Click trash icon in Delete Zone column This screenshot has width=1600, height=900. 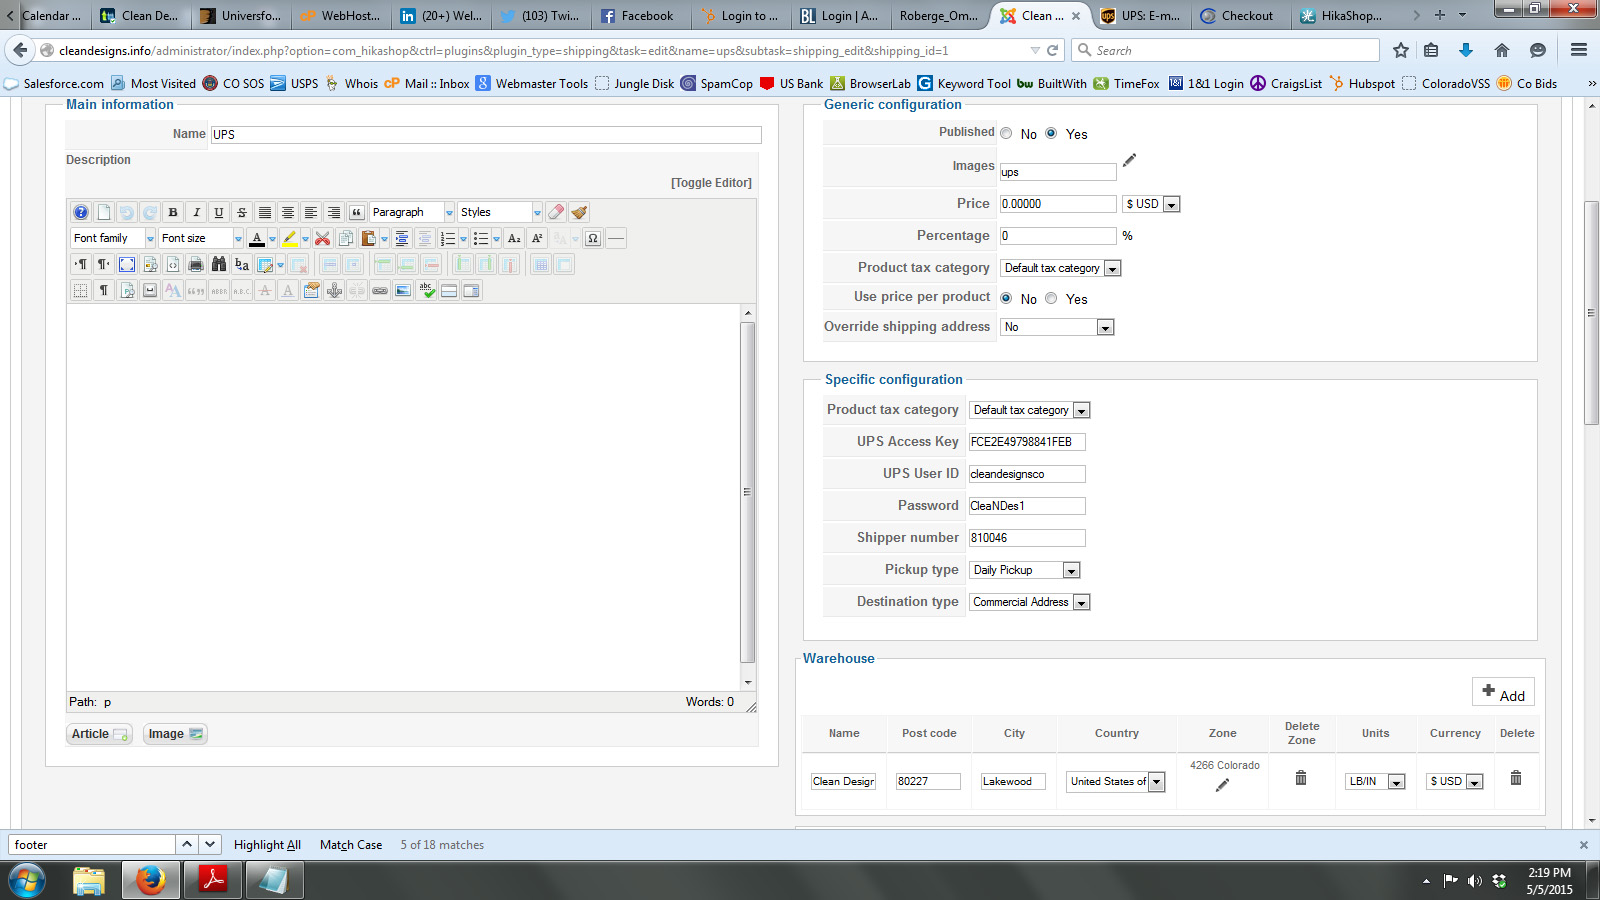pyautogui.click(x=1301, y=777)
